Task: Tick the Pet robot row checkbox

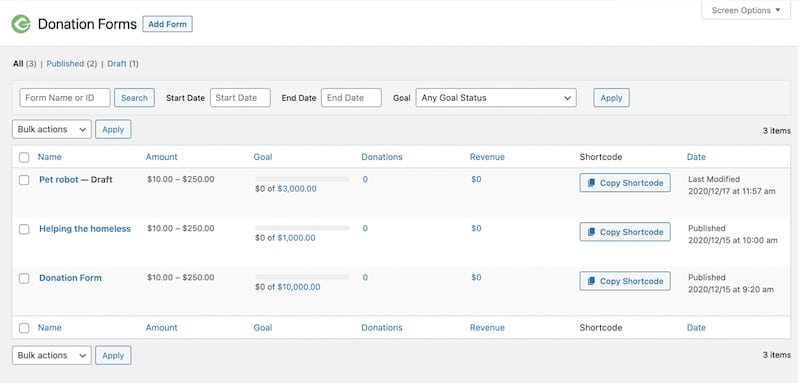Action: [x=24, y=180]
